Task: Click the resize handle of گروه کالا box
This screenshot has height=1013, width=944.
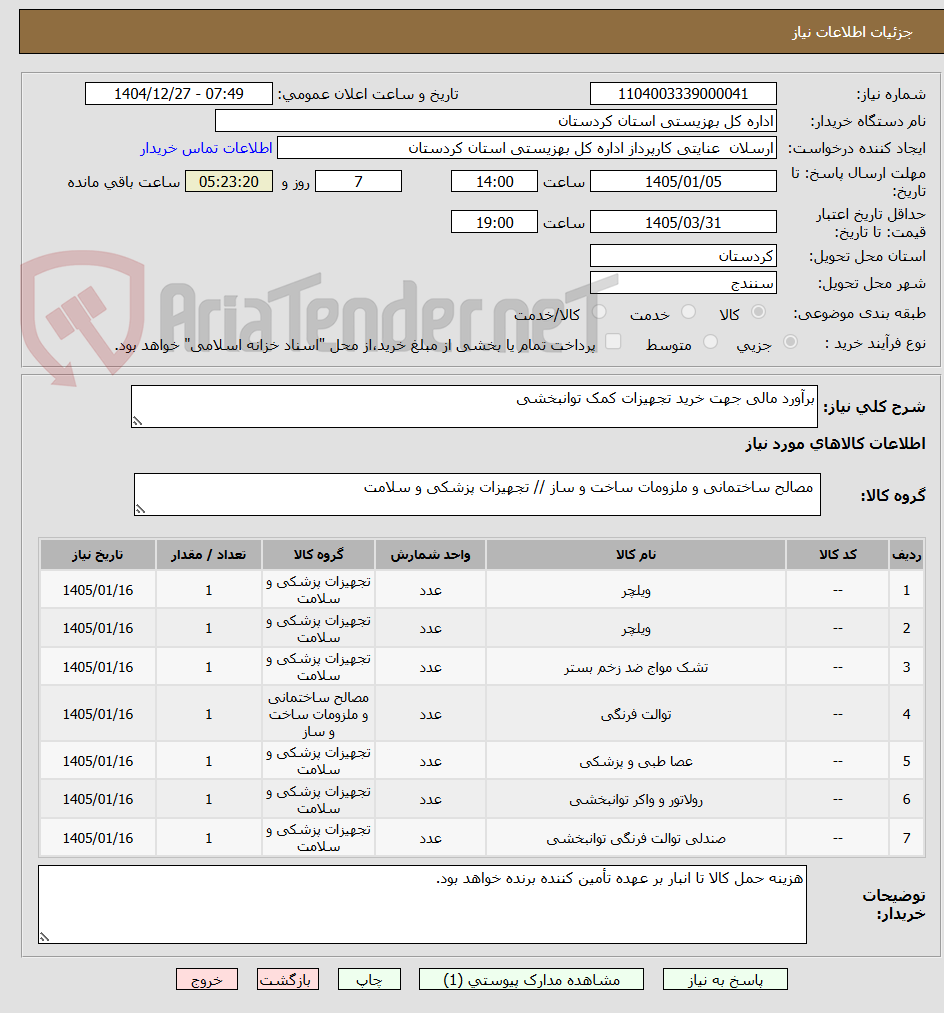Action: click(140, 509)
